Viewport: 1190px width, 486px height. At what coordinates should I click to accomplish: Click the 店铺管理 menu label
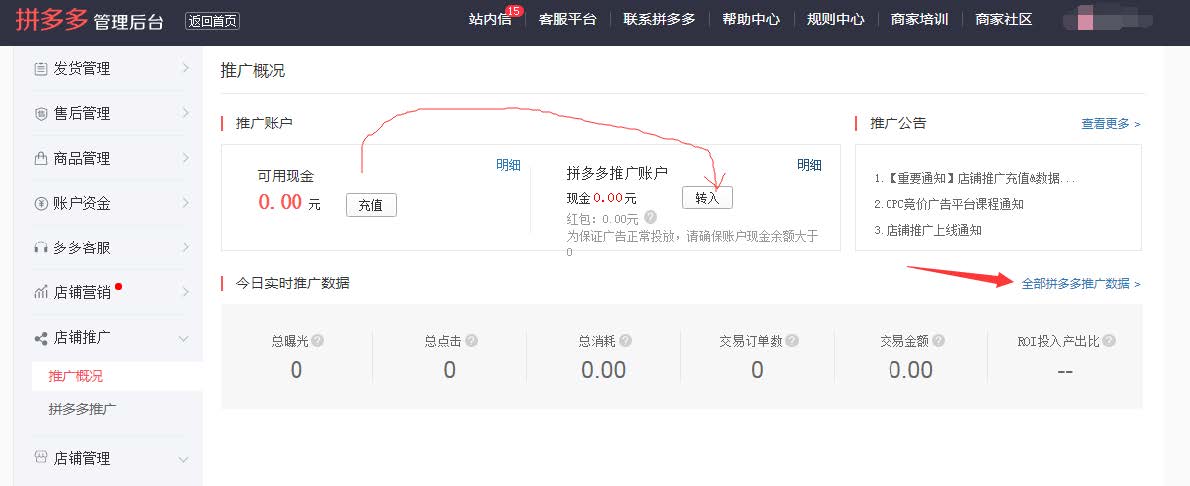(82, 459)
